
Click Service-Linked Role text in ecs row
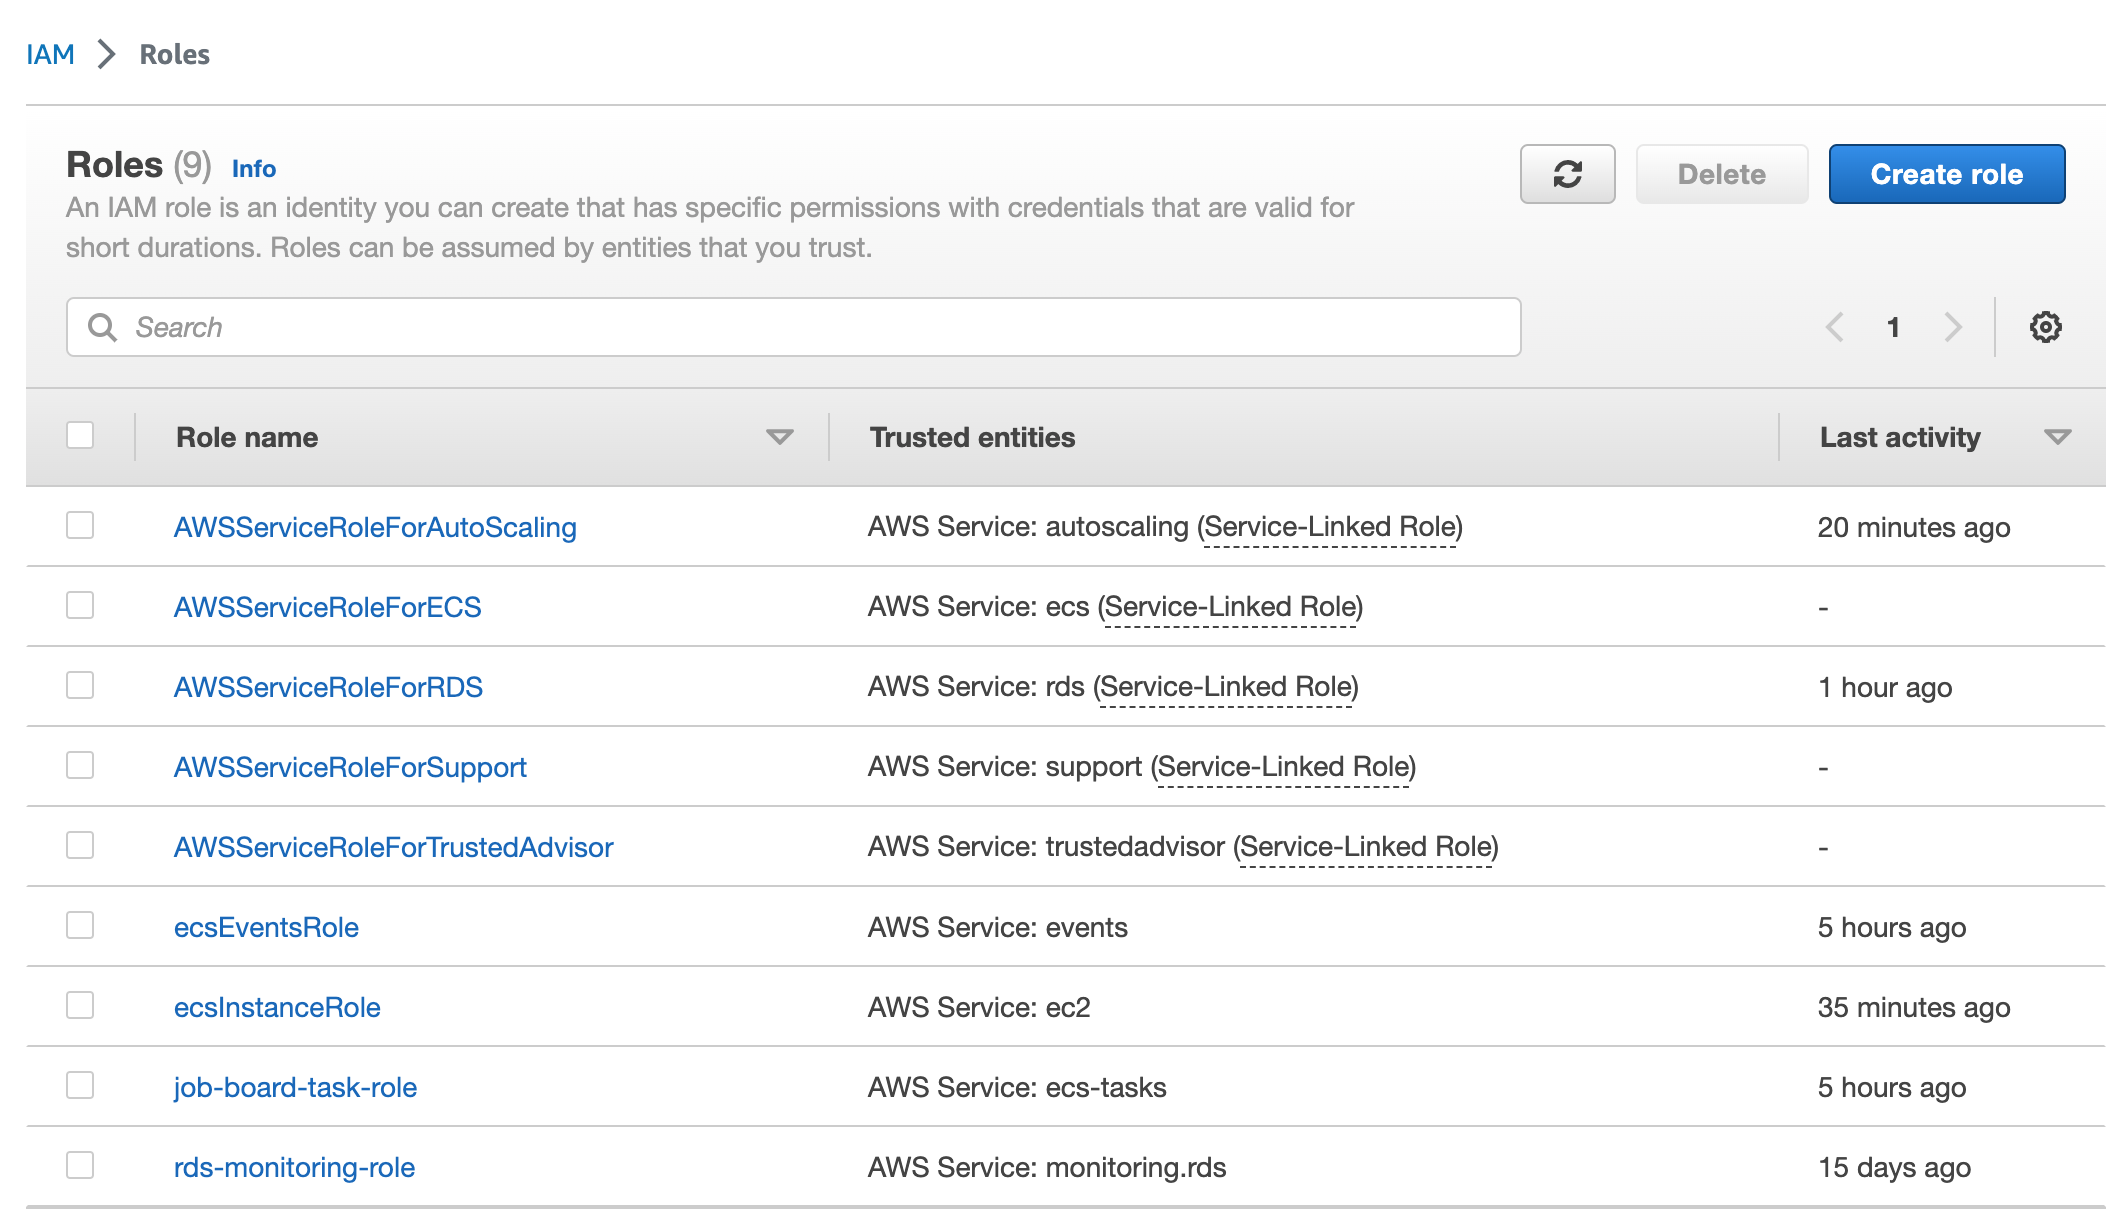(1231, 607)
